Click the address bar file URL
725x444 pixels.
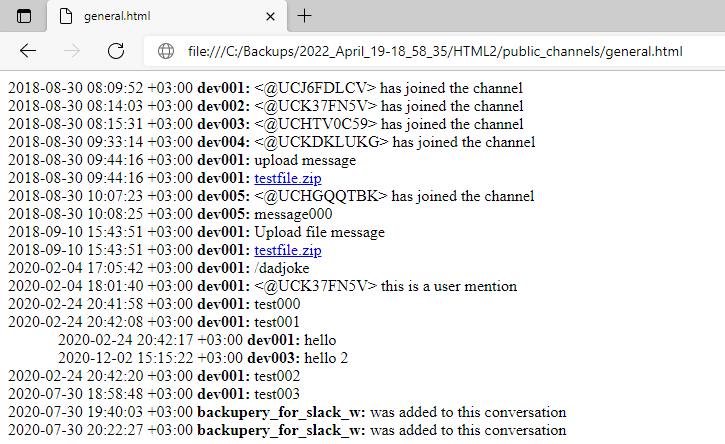coord(435,51)
